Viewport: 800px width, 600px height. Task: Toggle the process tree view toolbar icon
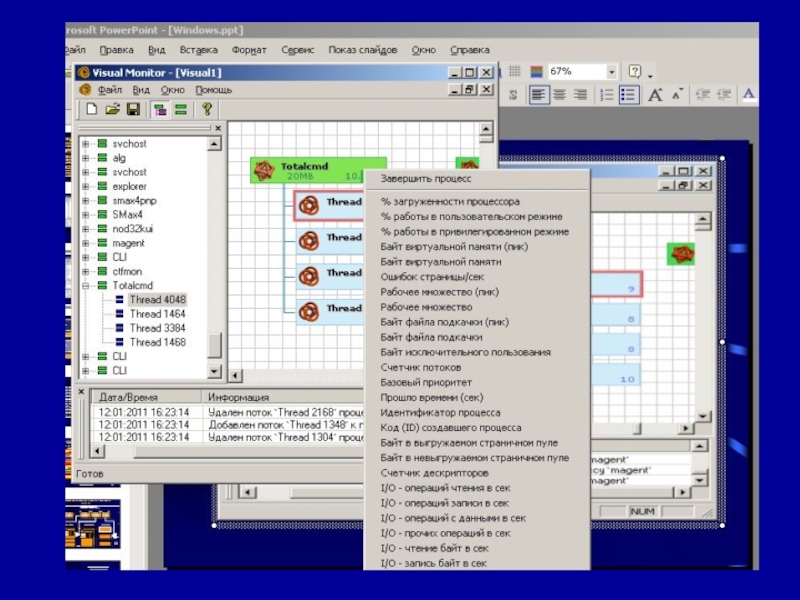[160, 109]
